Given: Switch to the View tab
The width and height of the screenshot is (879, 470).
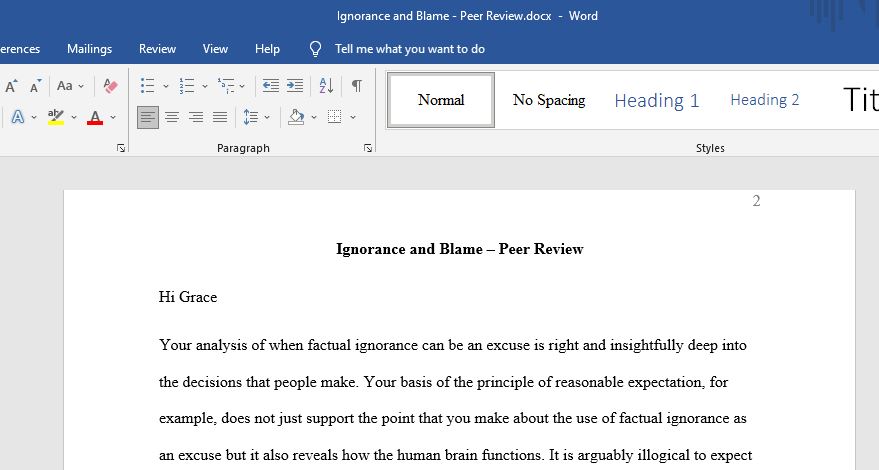Looking at the screenshot, I should [x=215, y=49].
